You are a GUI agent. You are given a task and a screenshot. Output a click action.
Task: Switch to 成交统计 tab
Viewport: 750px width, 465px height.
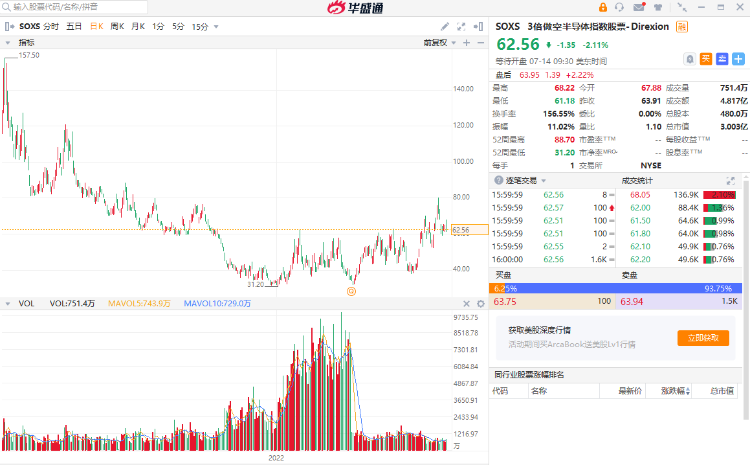pyautogui.click(x=637, y=180)
